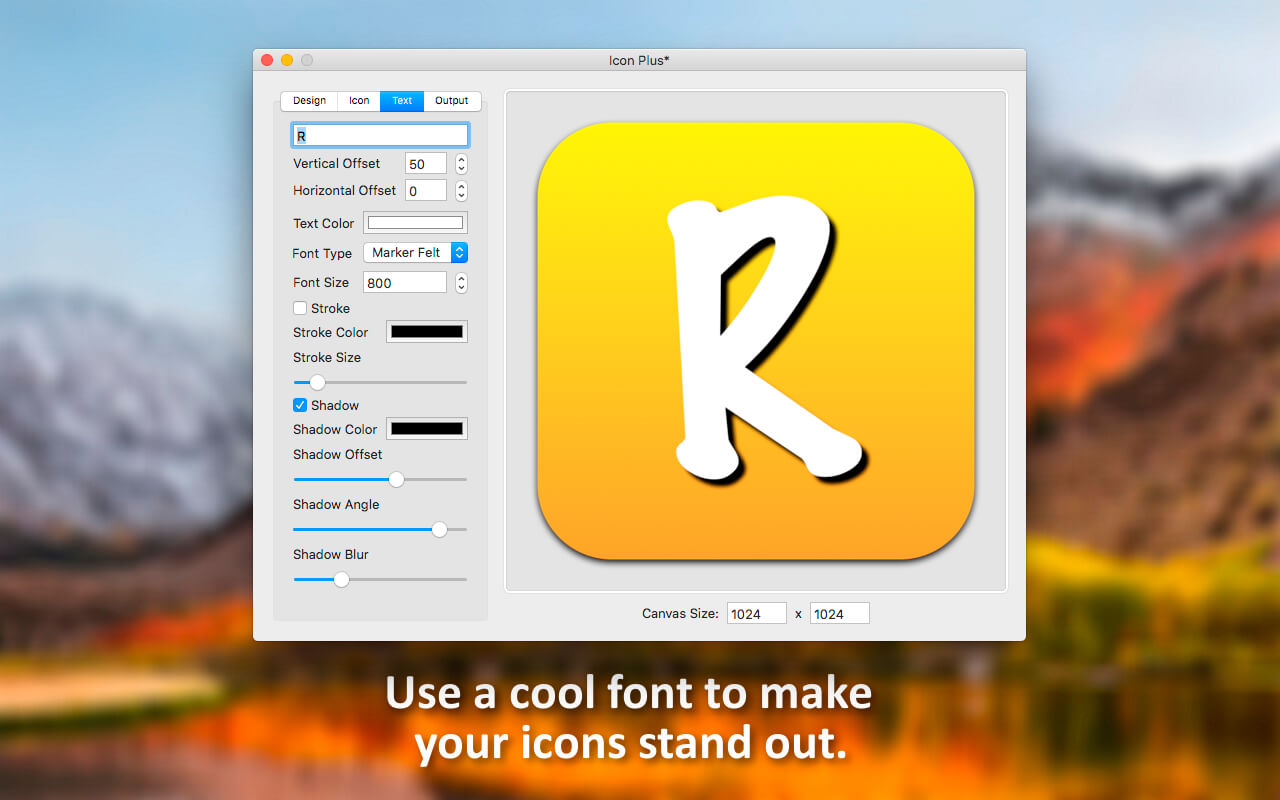This screenshot has width=1280, height=800.
Task: Click the Horizontal Offset stepper arrows
Action: click(x=461, y=191)
